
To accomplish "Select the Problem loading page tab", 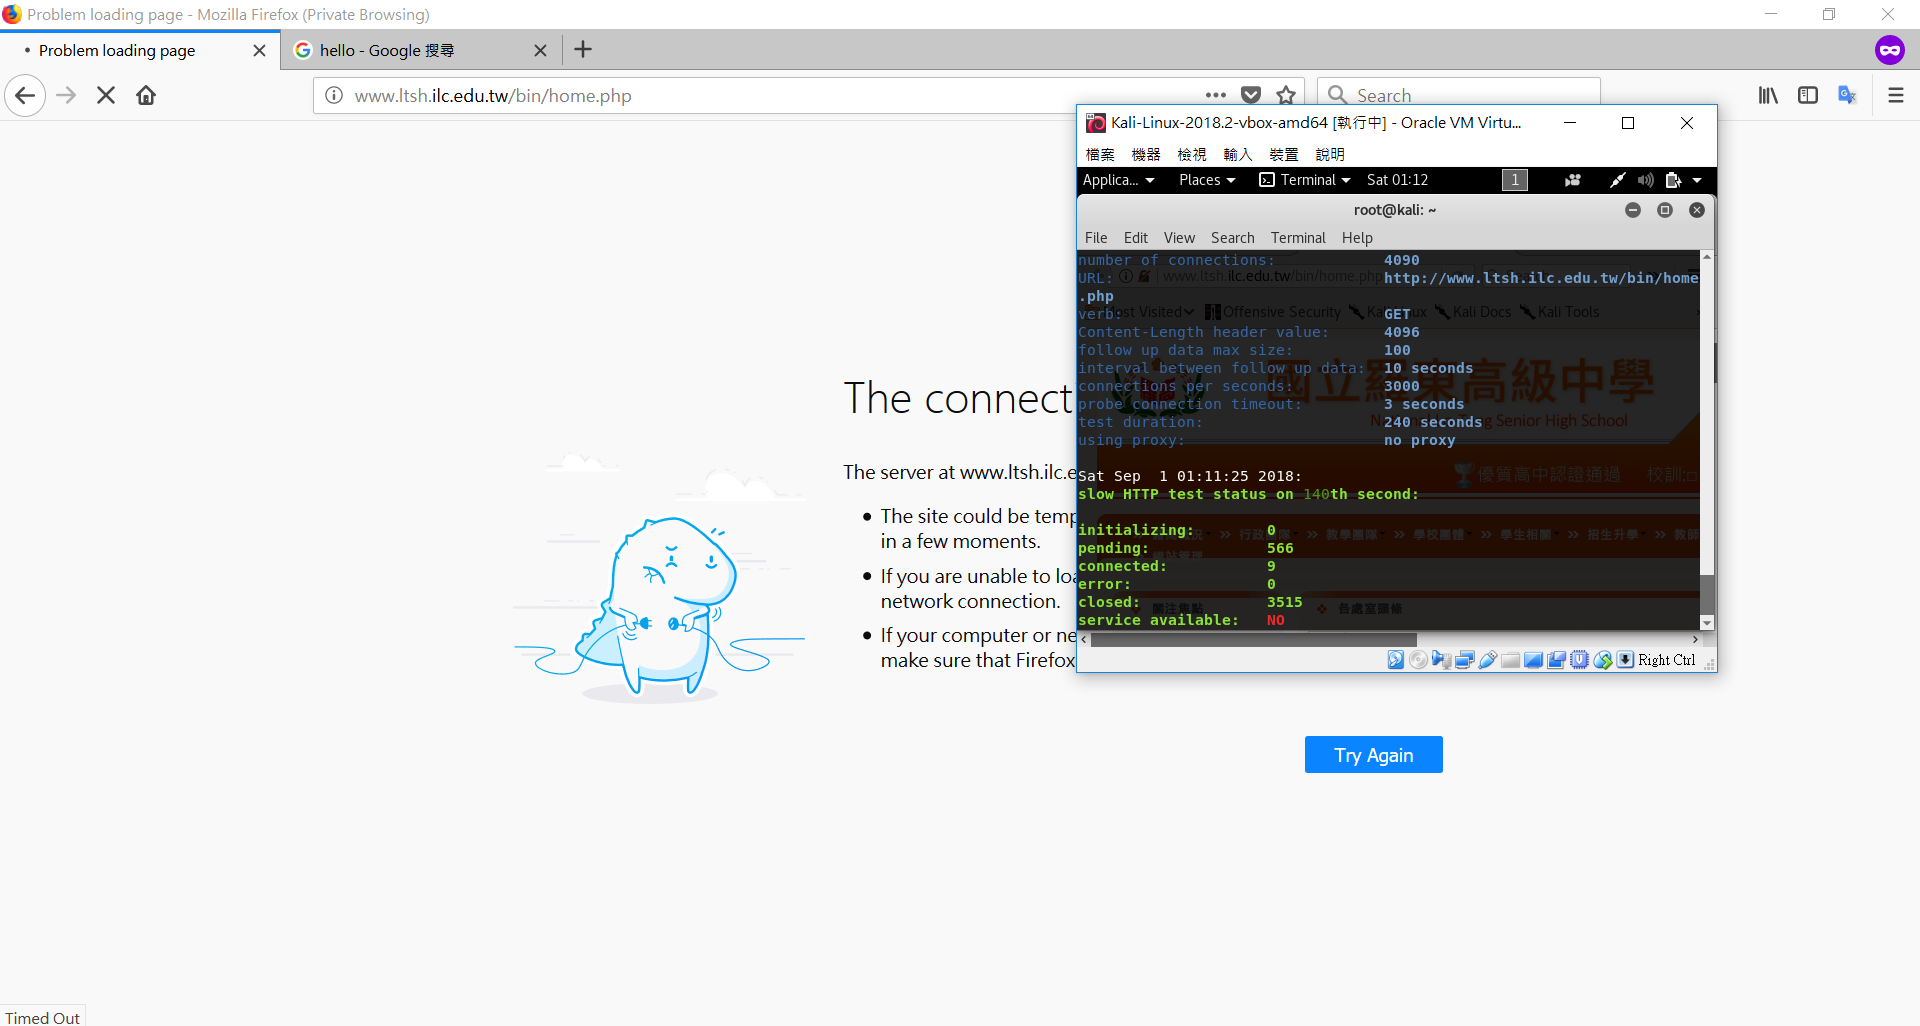I will tap(140, 50).
